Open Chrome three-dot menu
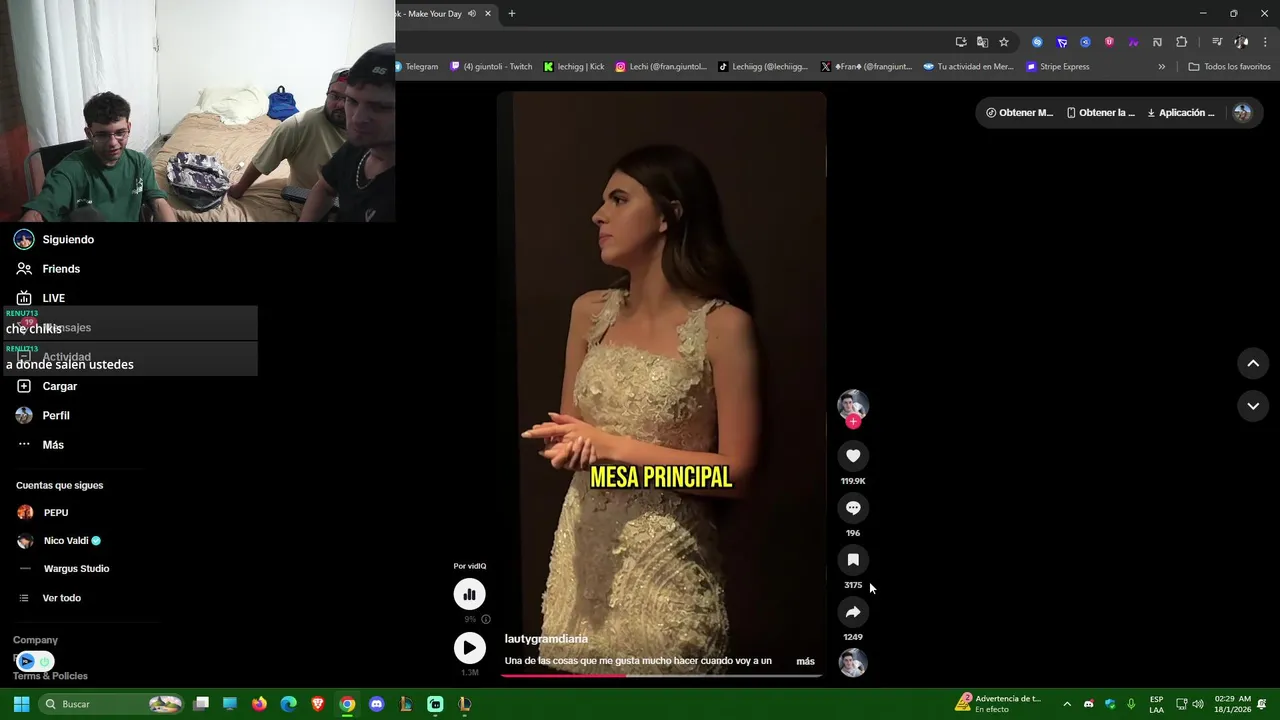 pos(1265,42)
